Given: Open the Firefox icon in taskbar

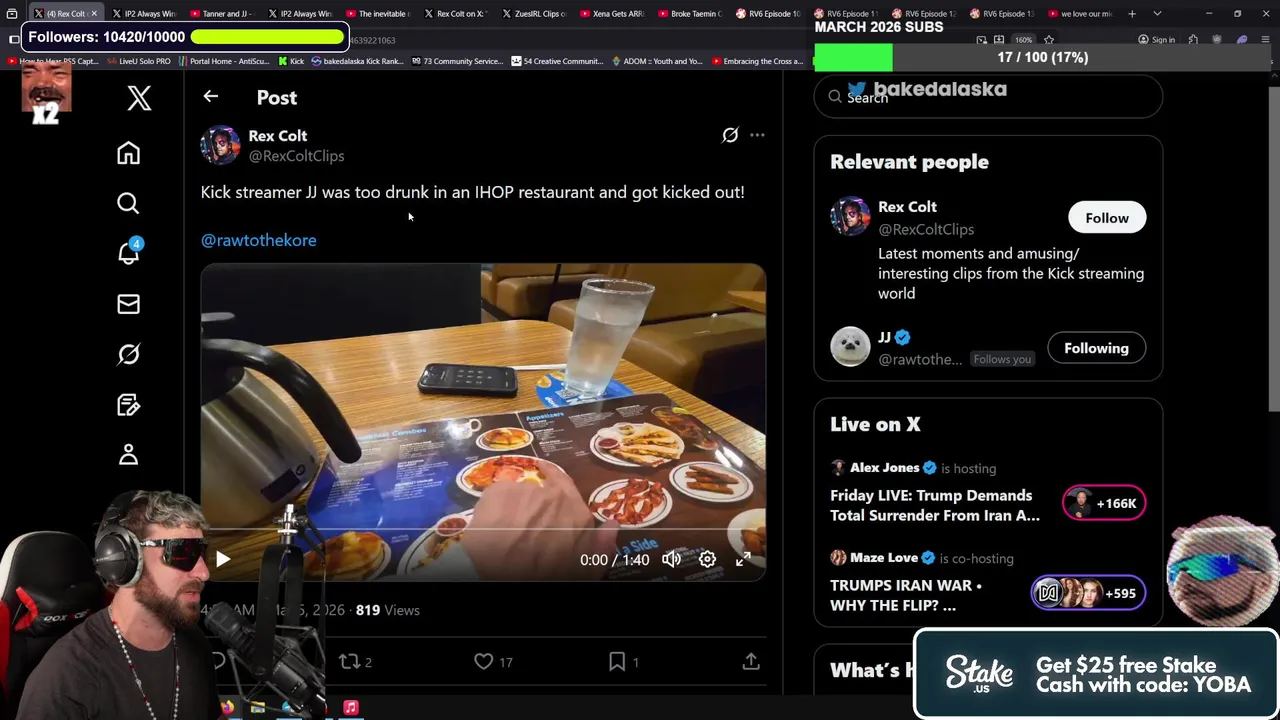Looking at the screenshot, I should coord(228,707).
